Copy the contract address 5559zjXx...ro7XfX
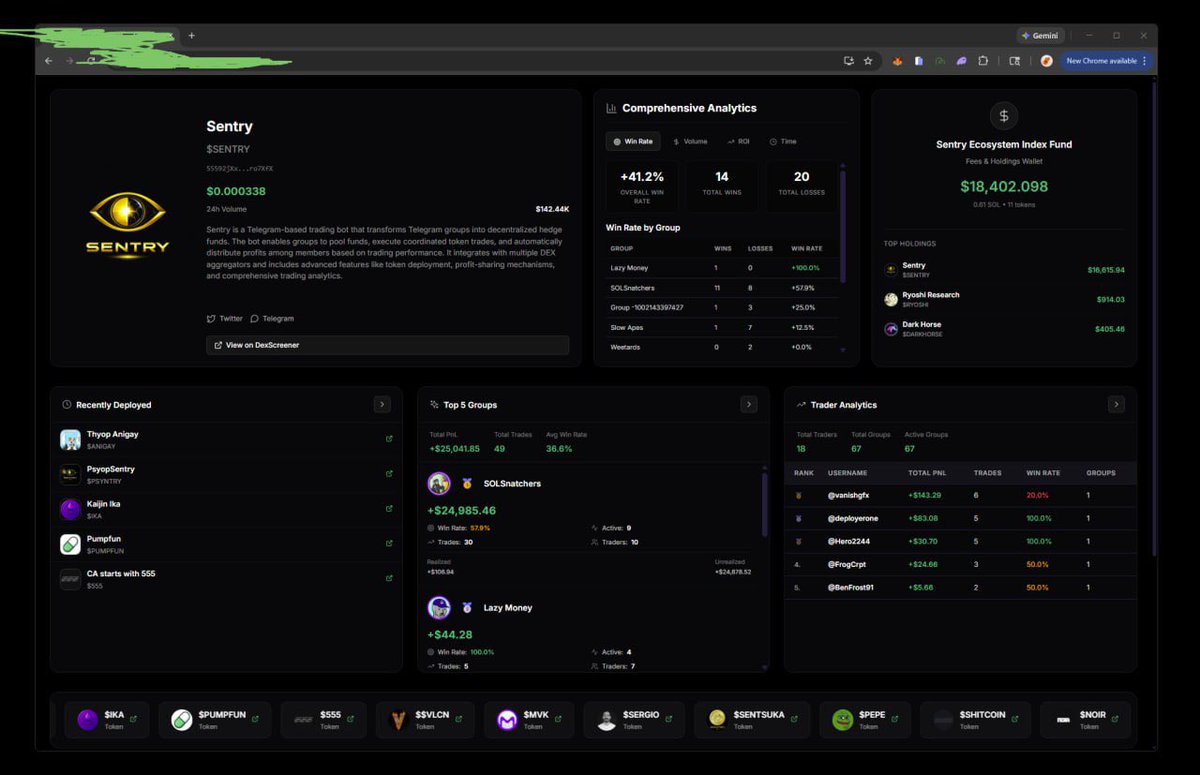 coord(240,169)
